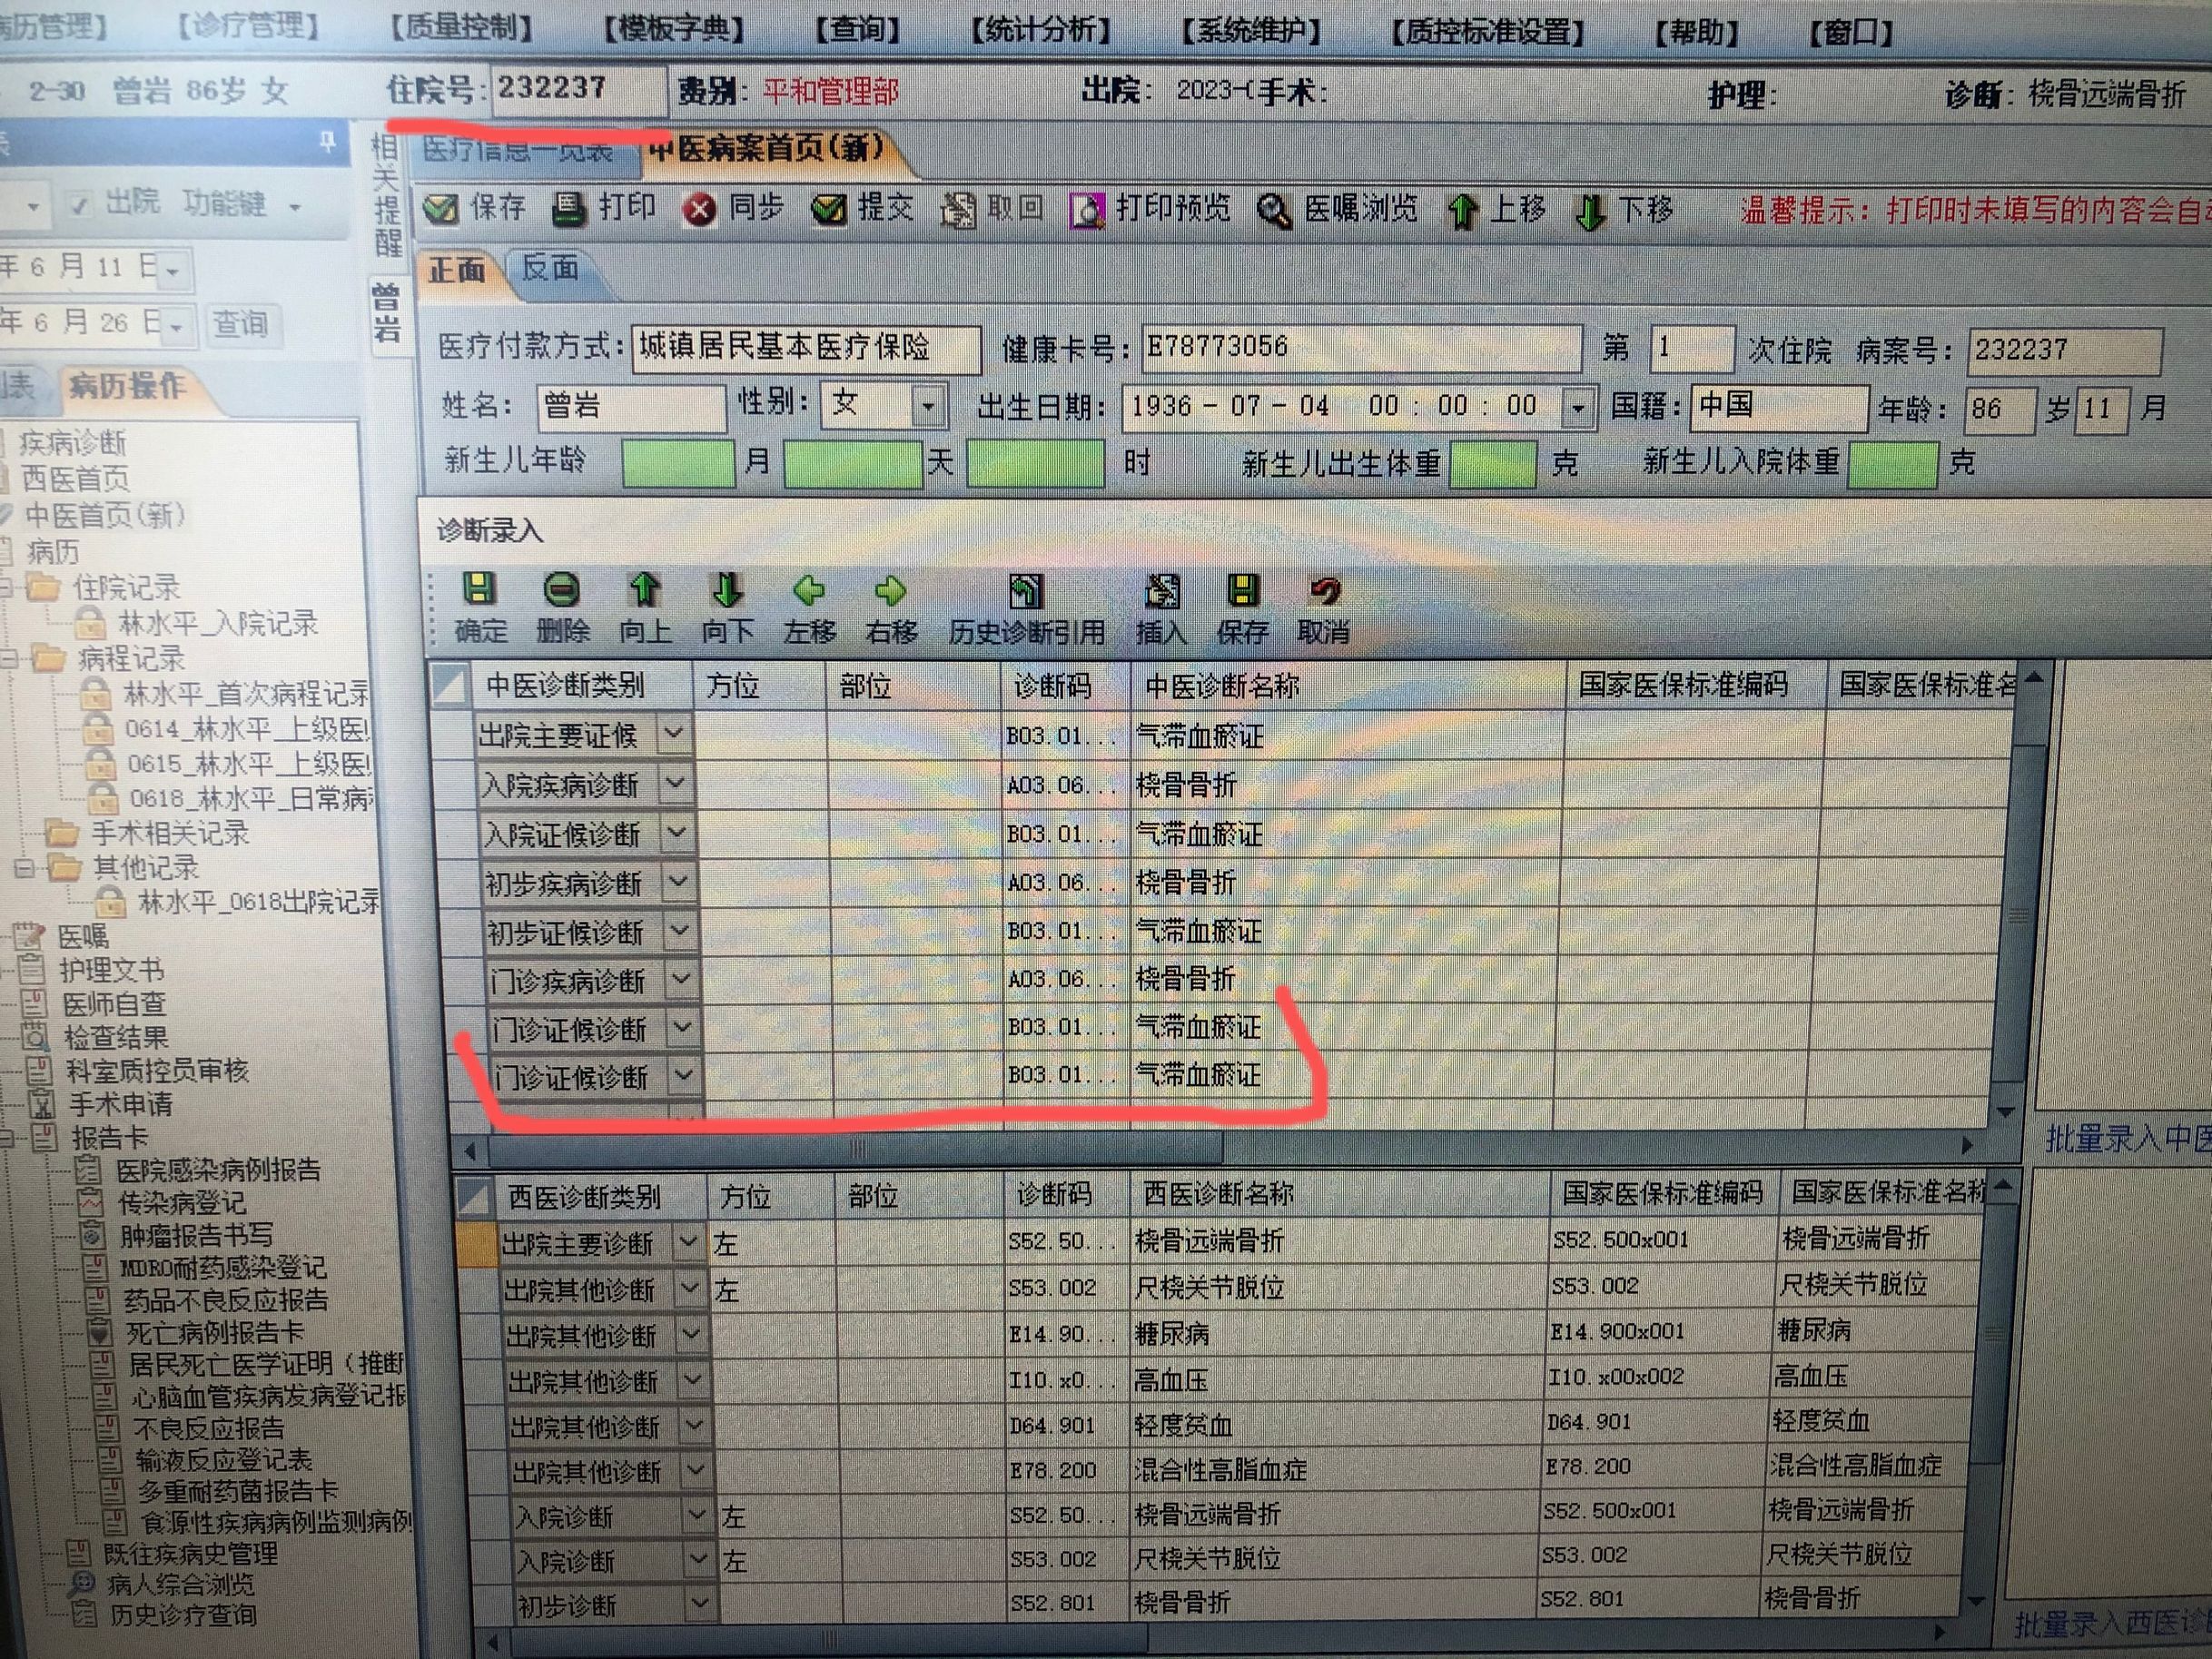Click the 打印 printer icon
2212x1659 pixels.
[570, 208]
